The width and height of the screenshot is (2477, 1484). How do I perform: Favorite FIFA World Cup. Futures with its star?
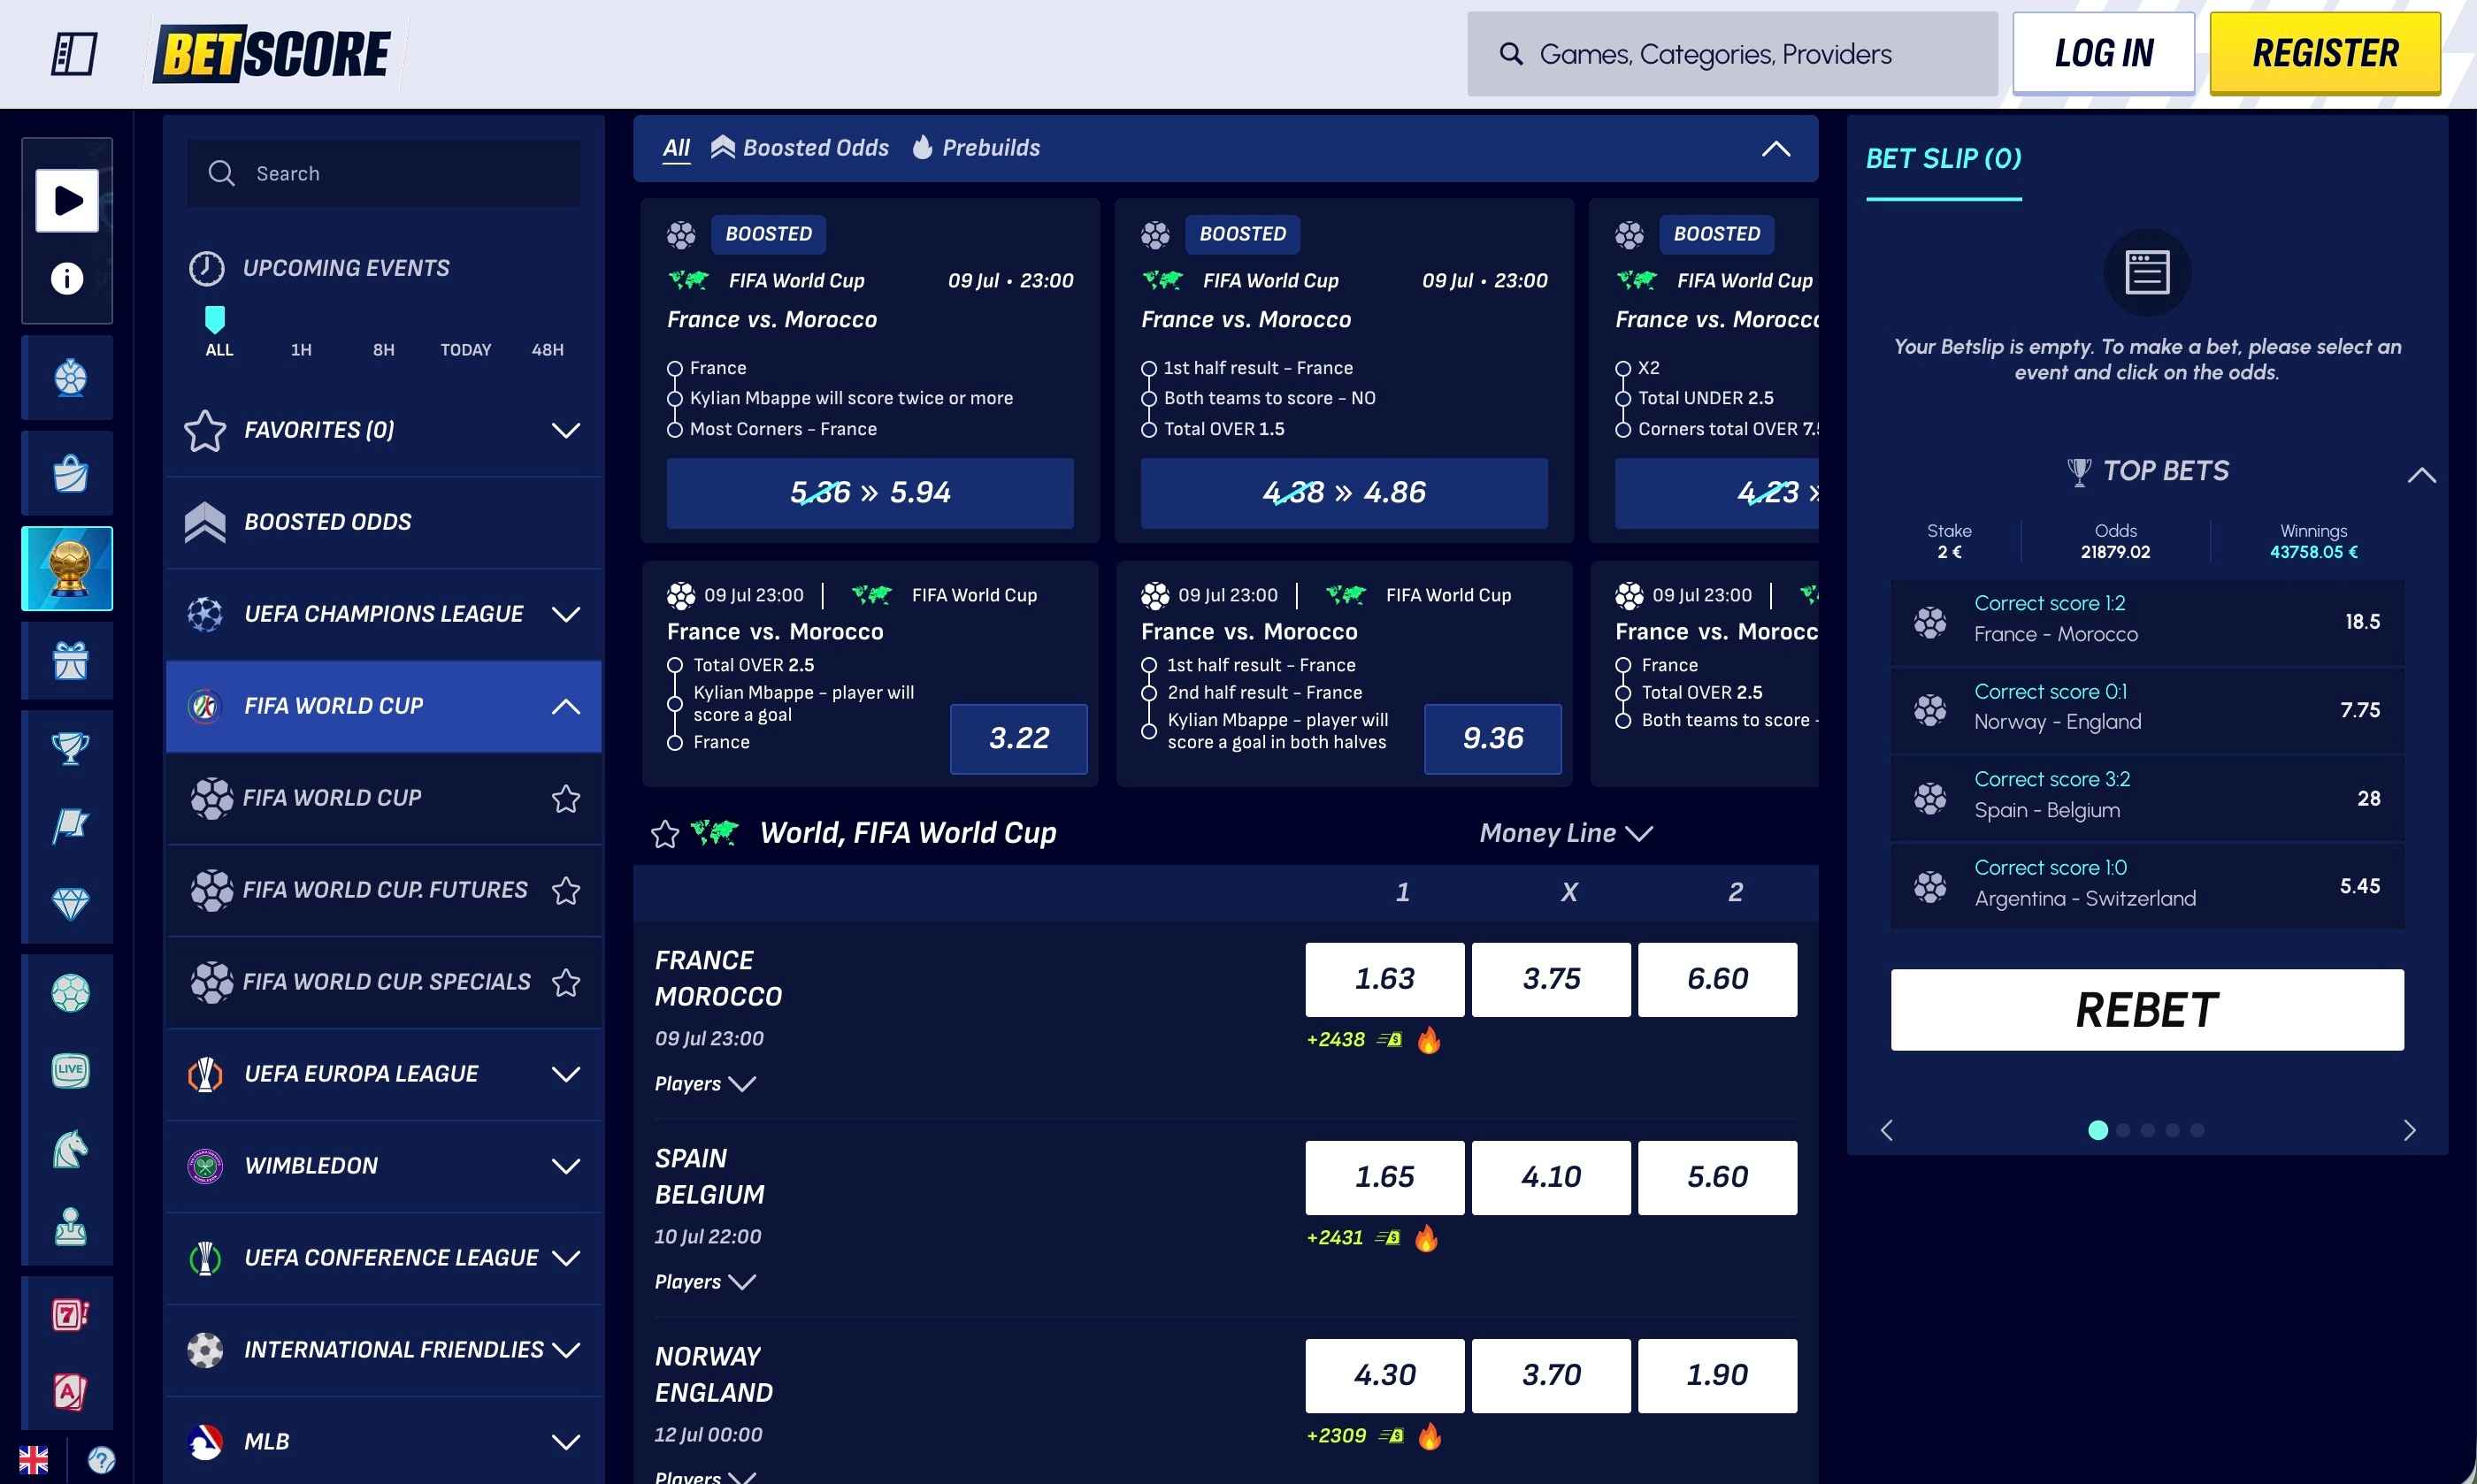tap(566, 890)
